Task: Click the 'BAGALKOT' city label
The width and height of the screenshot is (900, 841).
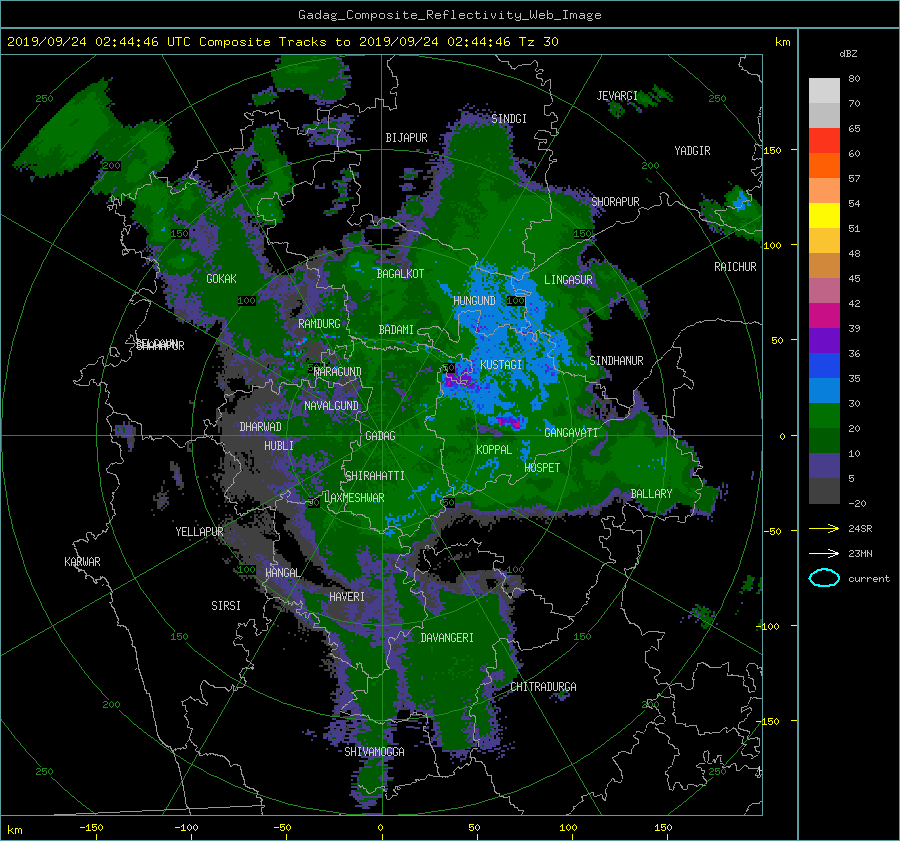Action: (400, 274)
